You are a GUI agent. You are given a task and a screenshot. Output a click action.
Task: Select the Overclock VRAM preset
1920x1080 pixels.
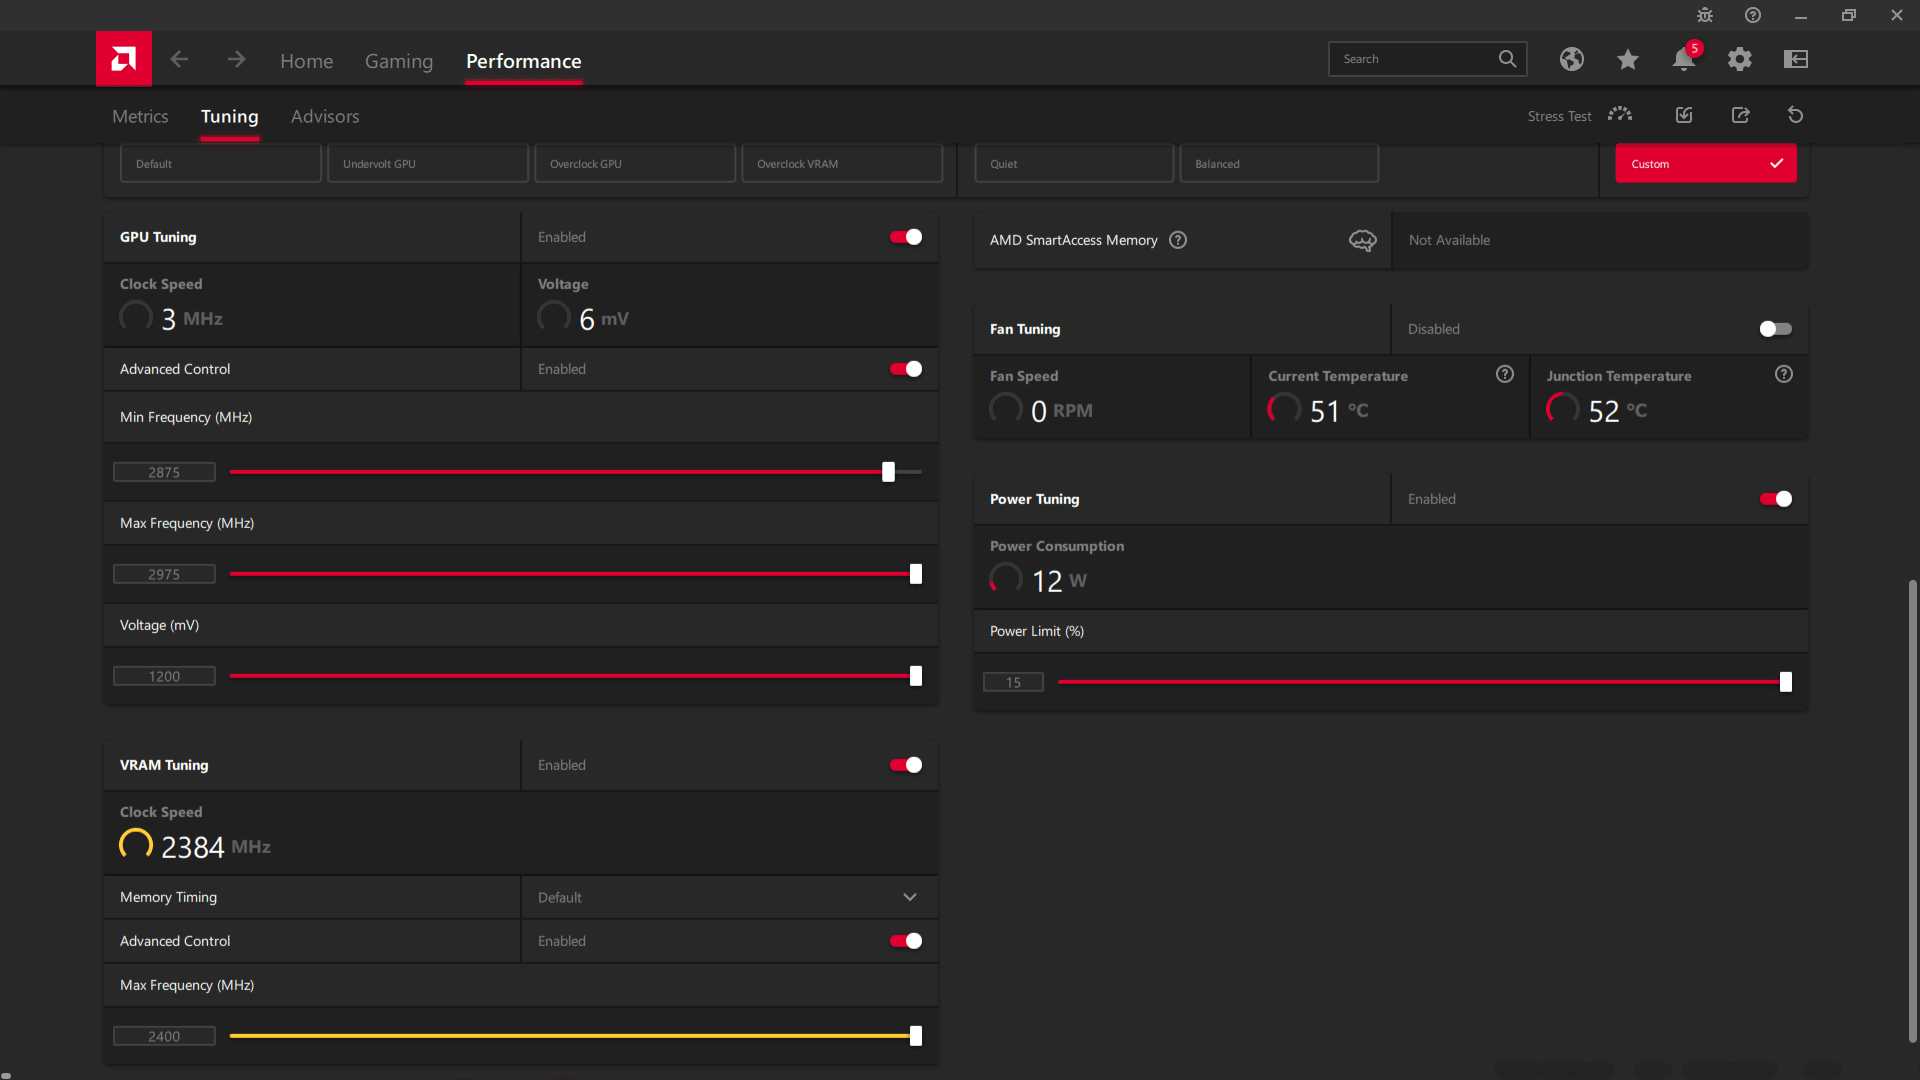842,163
